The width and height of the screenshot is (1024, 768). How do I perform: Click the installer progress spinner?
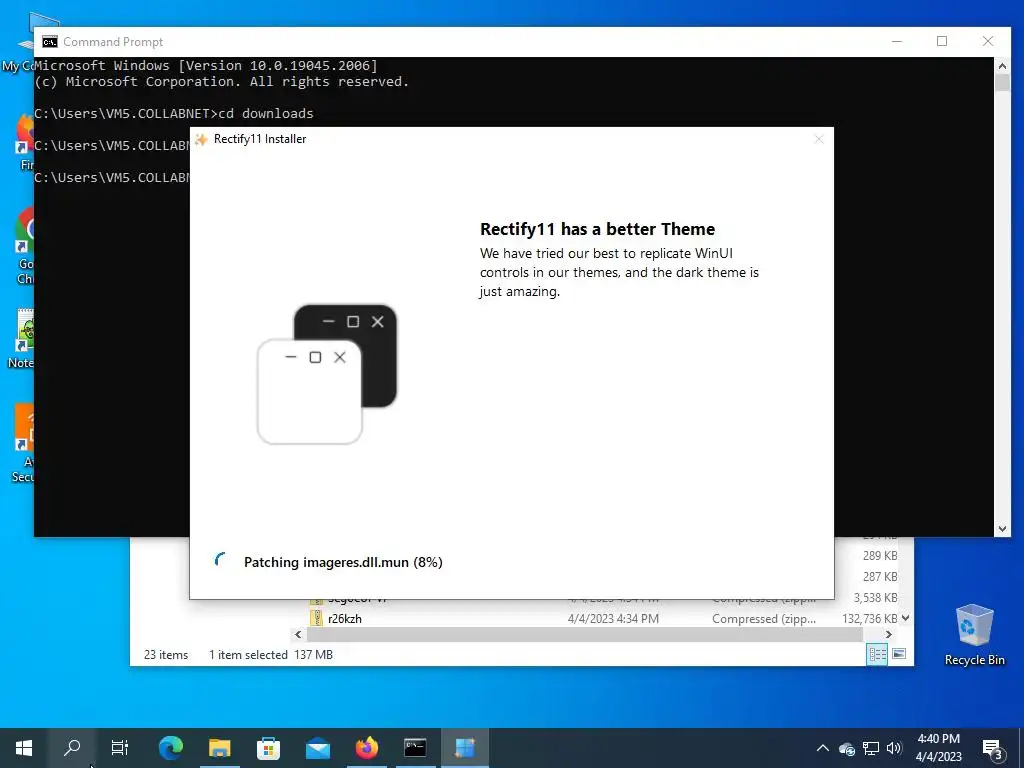[x=221, y=560]
